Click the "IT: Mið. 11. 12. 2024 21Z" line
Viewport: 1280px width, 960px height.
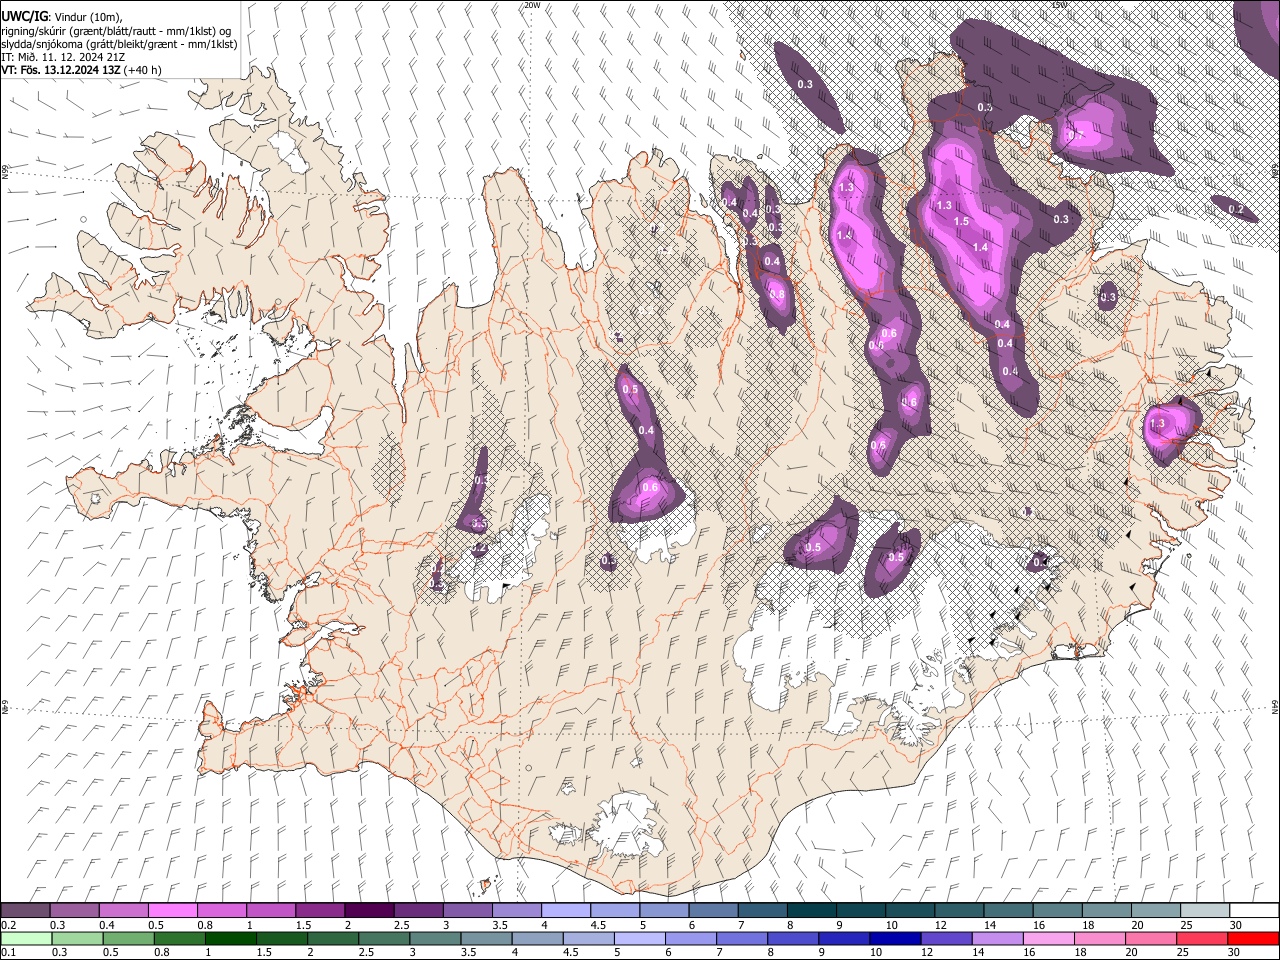63,57
